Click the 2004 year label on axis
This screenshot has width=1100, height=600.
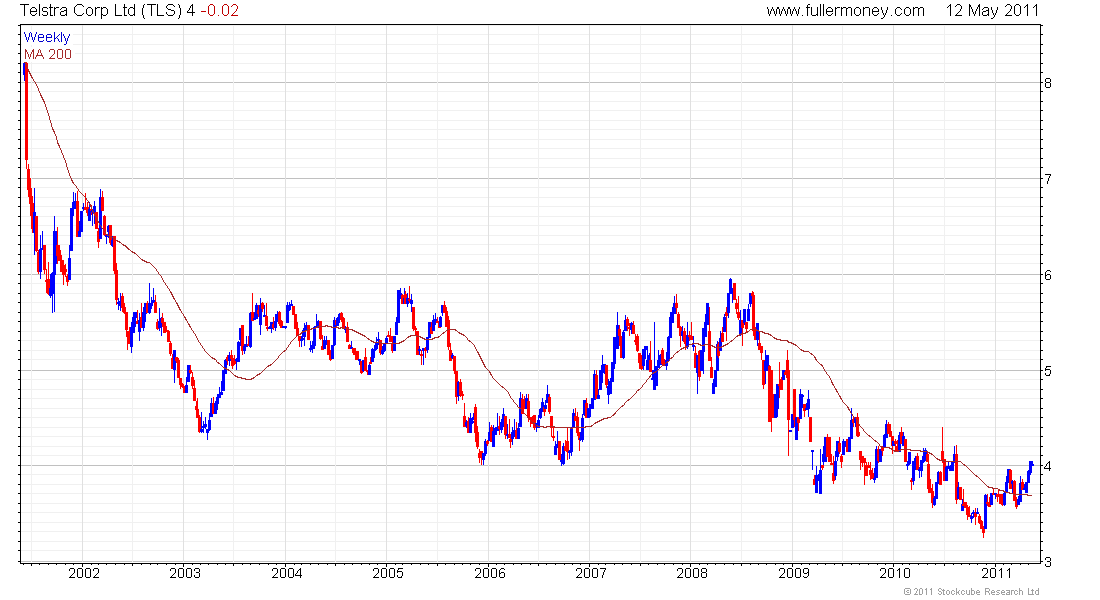[x=286, y=573]
